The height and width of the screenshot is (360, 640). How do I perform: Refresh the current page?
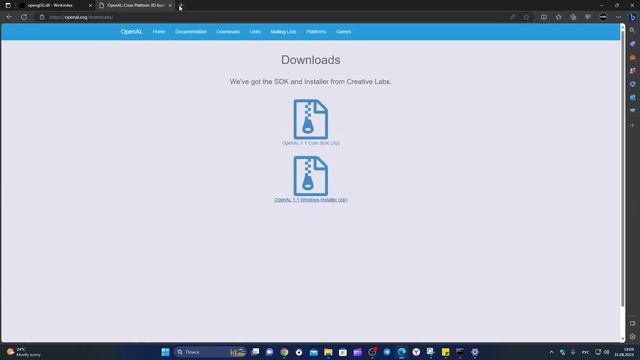(x=24, y=17)
